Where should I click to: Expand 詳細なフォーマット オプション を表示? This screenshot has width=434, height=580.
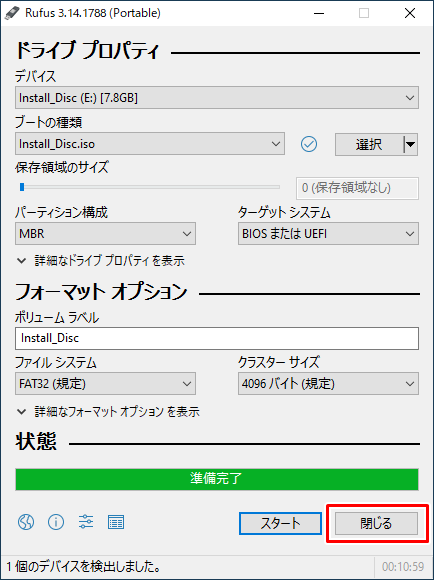(x=108, y=411)
